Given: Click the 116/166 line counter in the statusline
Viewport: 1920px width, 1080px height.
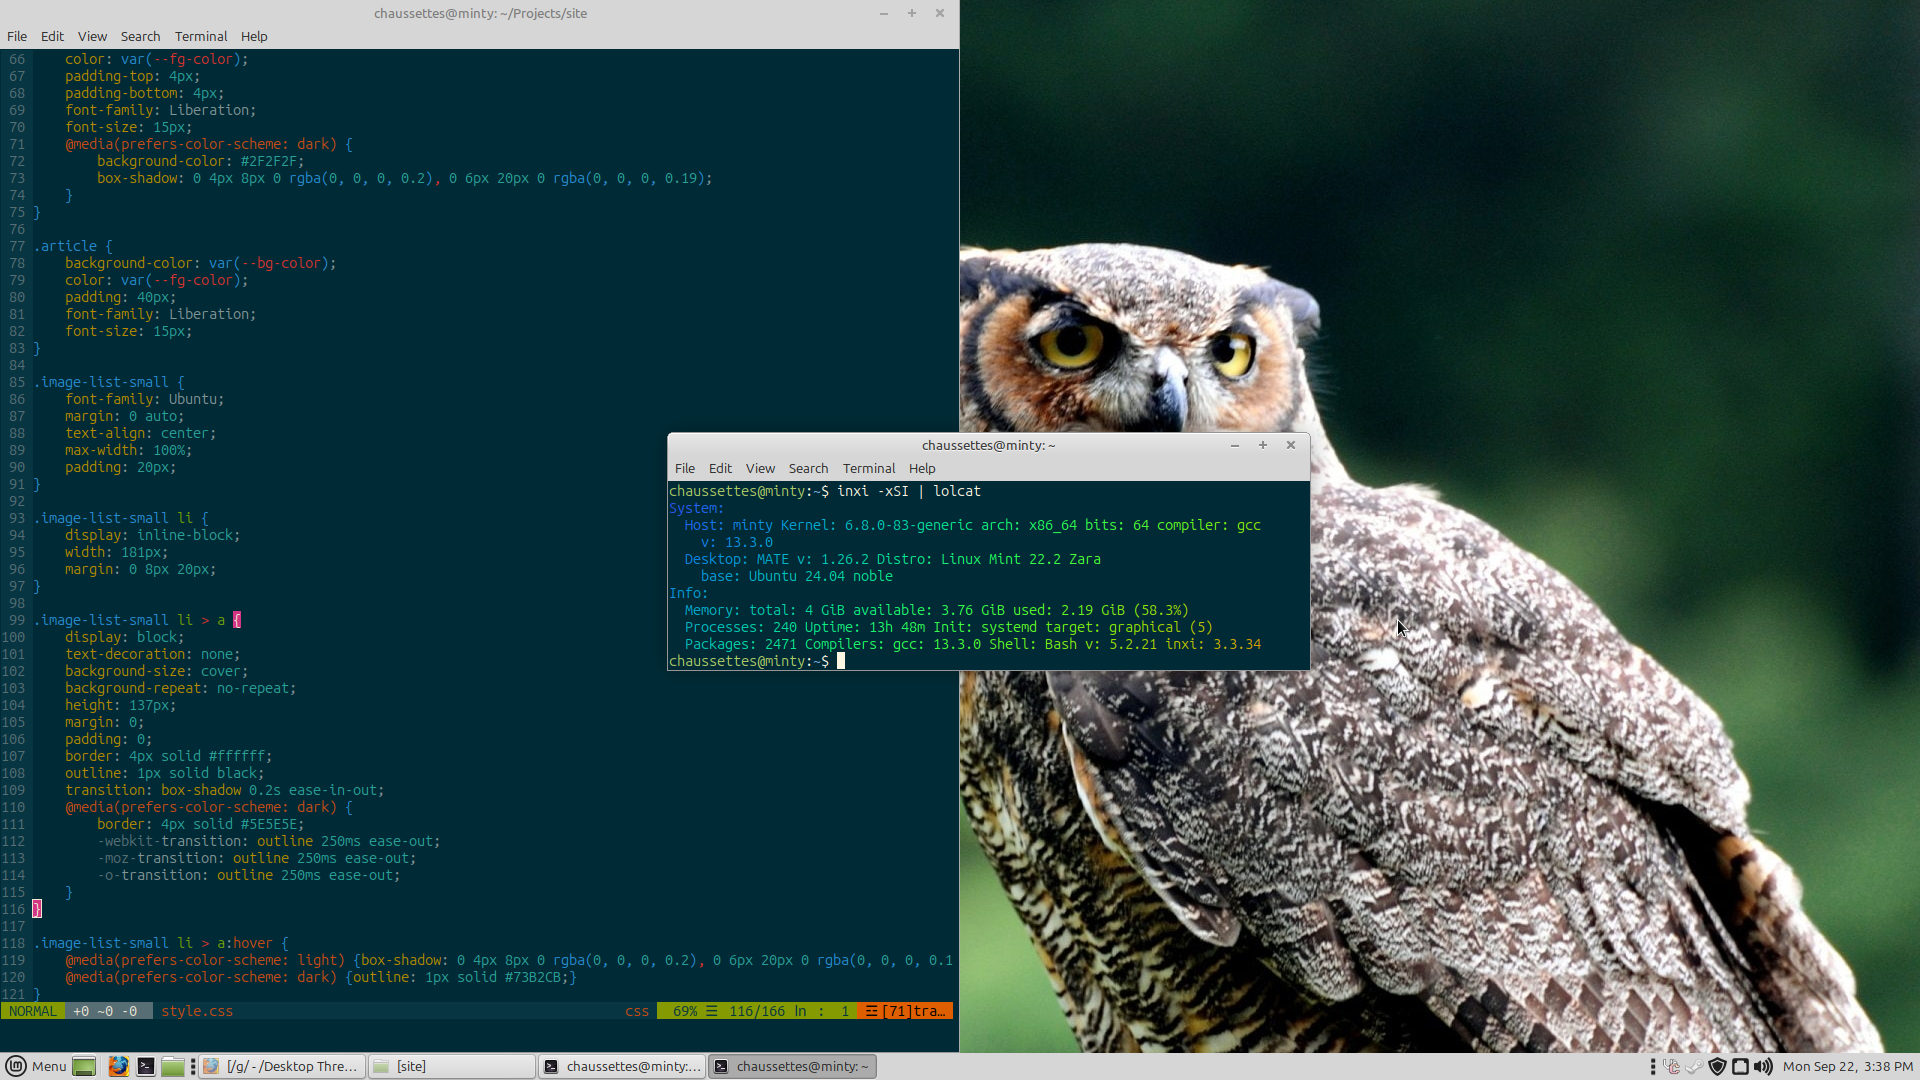Looking at the screenshot, I should (757, 1011).
